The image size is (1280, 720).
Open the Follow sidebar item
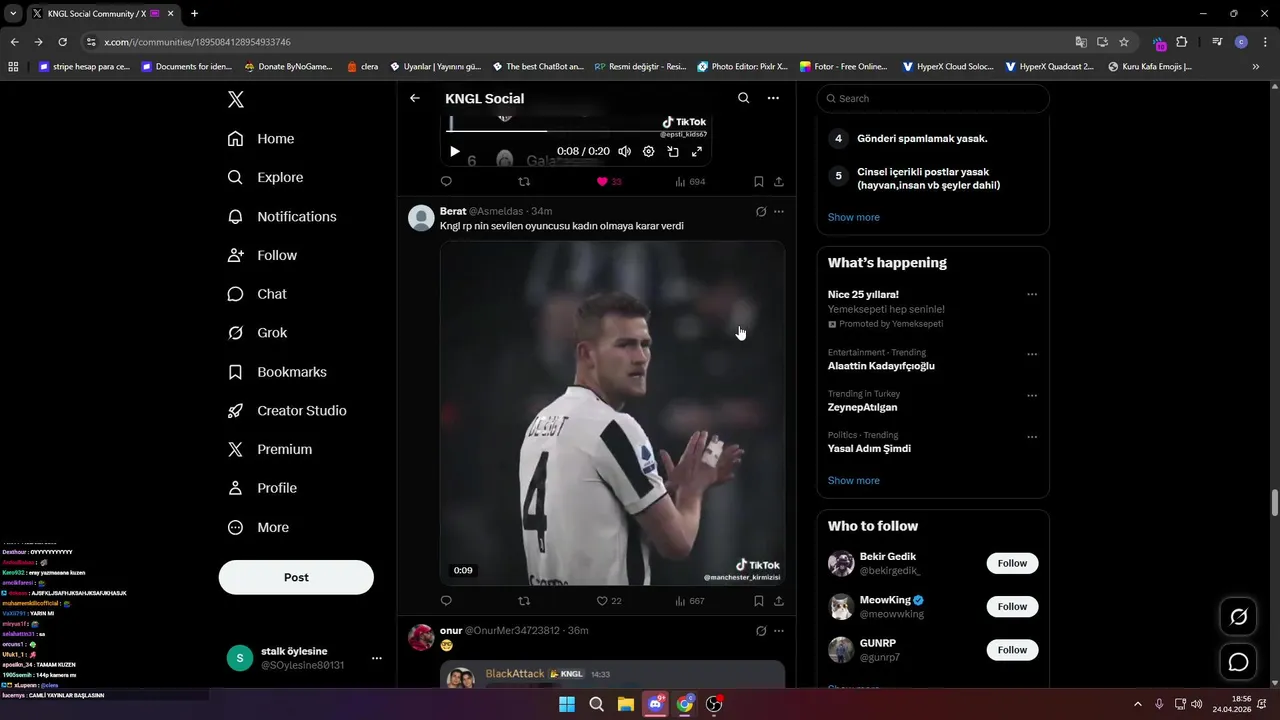pos(262,255)
